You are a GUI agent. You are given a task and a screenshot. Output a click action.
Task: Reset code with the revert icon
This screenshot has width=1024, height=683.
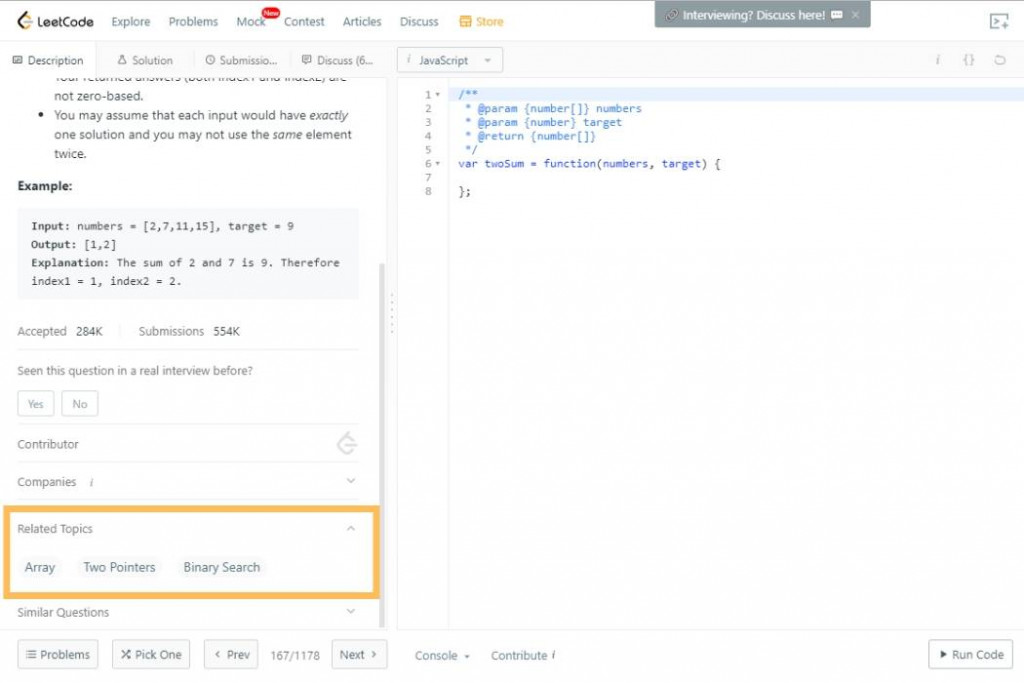pyautogui.click(x=999, y=59)
